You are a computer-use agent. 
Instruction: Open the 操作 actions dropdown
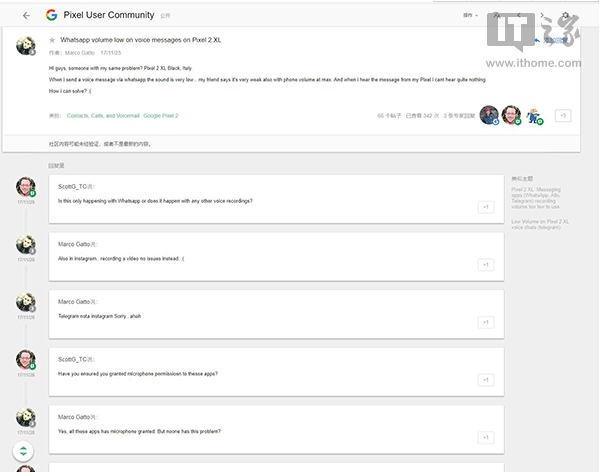(x=470, y=15)
